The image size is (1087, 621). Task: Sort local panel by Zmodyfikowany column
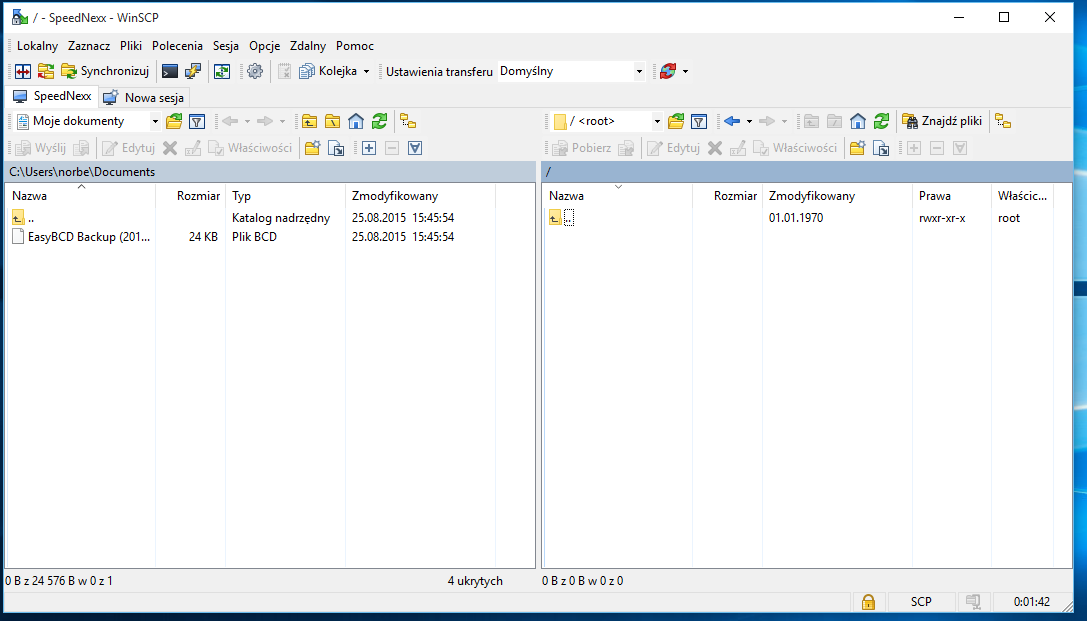tap(420, 196)
